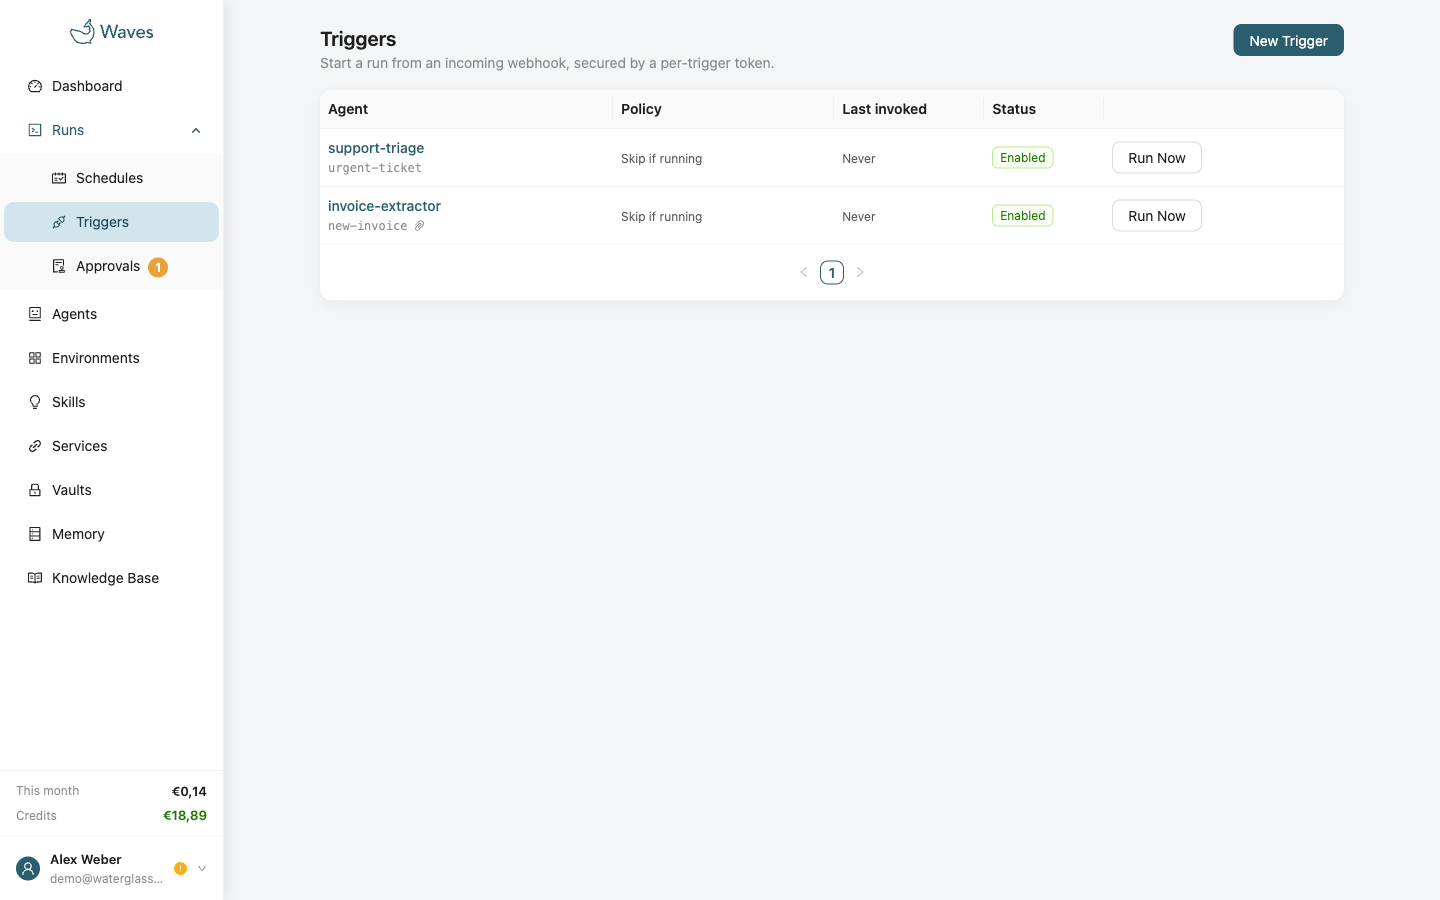Click the Vaults lock icon
The image size is (1440, 900).
tap(35, 490)
